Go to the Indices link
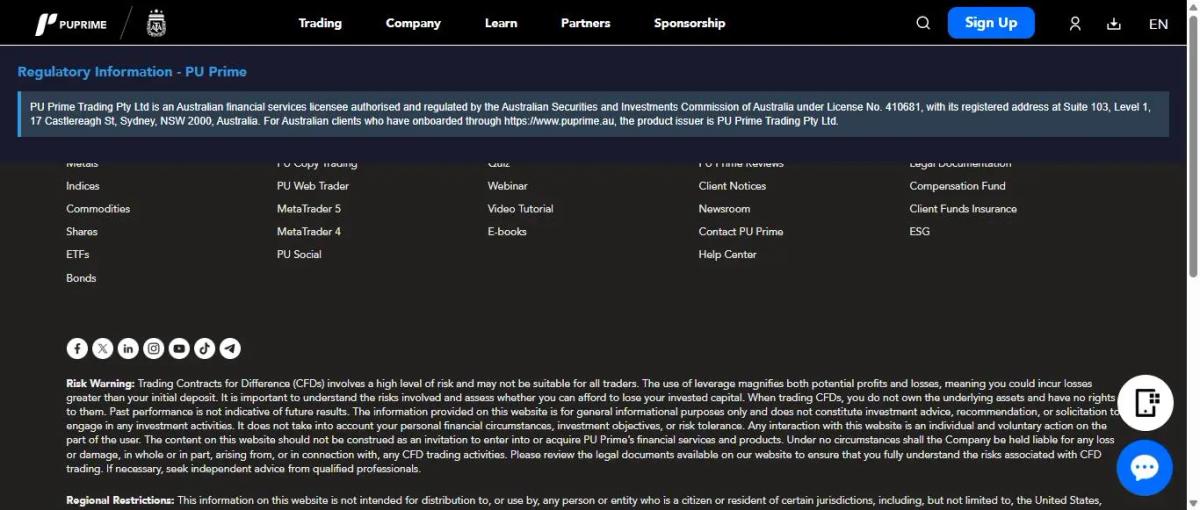The image size is (1200, 510). pos(83,186)
